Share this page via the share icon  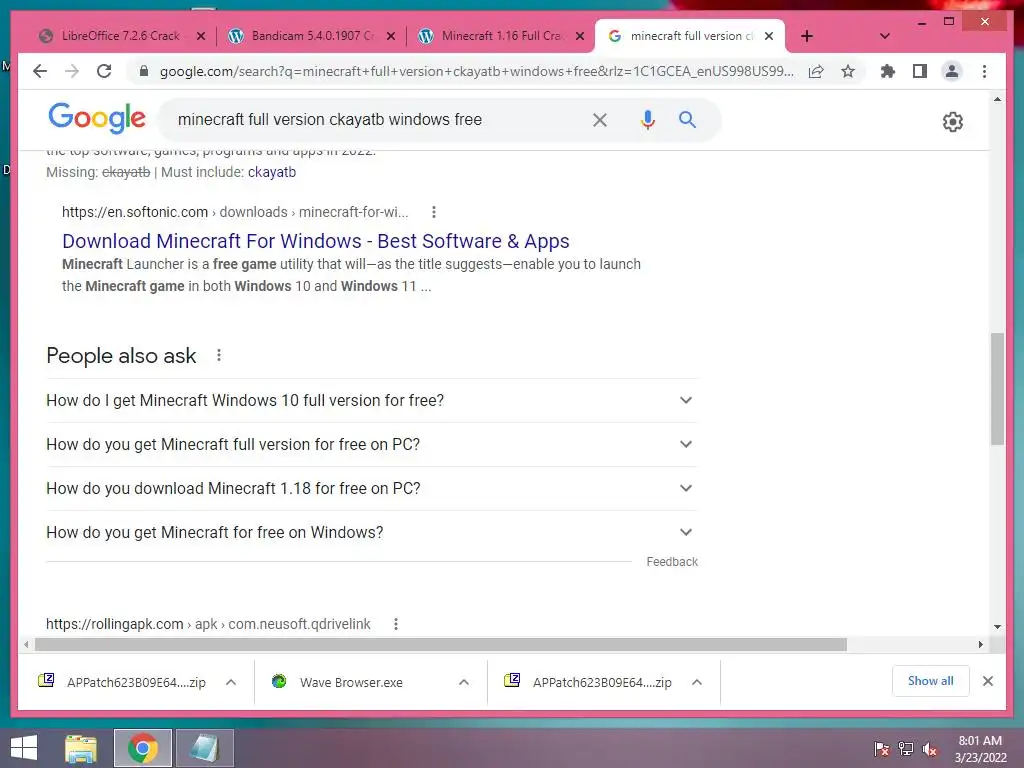pyautogui.click(x=816, y=71)
